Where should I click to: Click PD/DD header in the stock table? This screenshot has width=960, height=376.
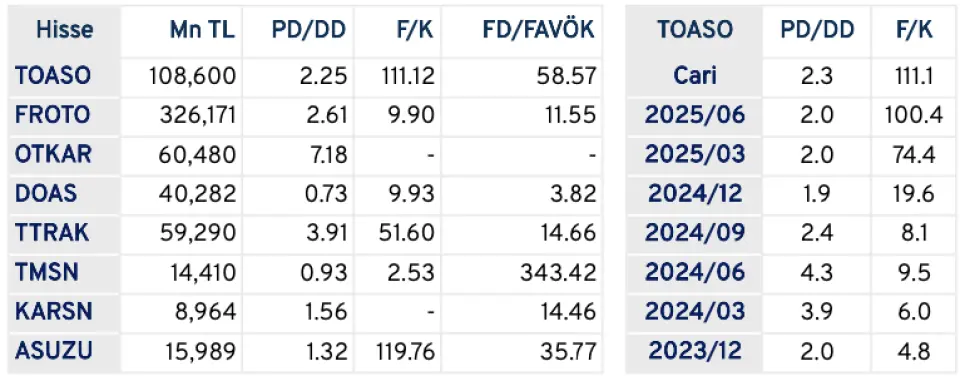tap(309, 30)
